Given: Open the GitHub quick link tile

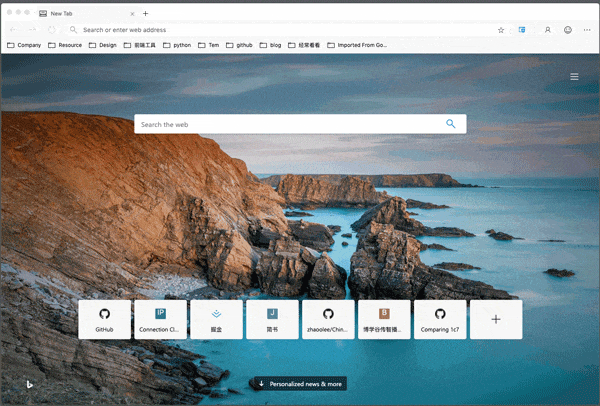Looking at the screenshot, I should (104, 320).
